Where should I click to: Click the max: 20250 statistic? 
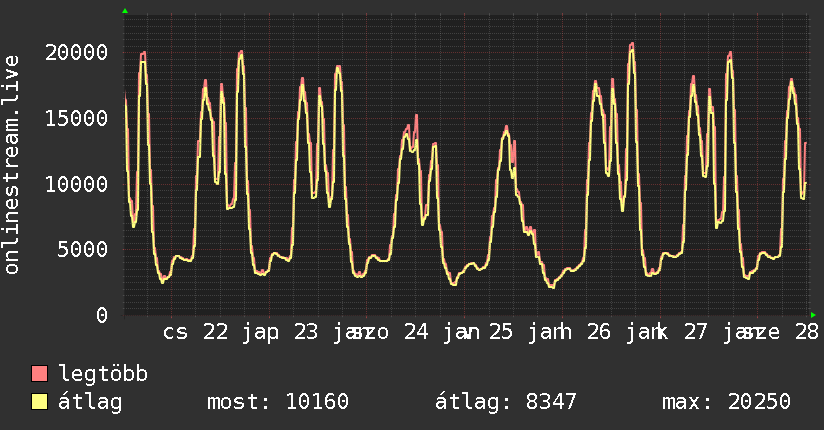(726, 402)
